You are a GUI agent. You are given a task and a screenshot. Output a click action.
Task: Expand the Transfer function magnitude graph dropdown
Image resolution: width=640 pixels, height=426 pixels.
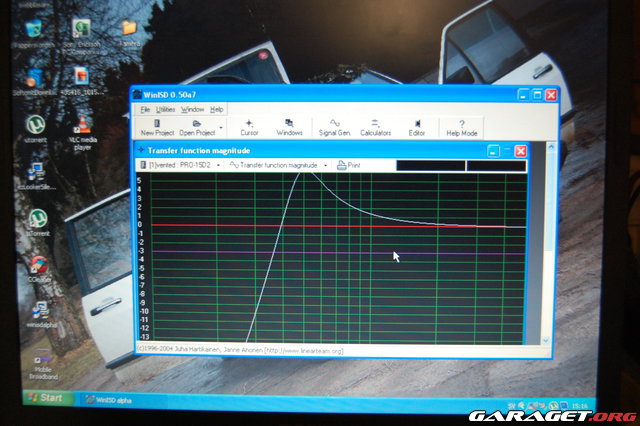point(326,165)
